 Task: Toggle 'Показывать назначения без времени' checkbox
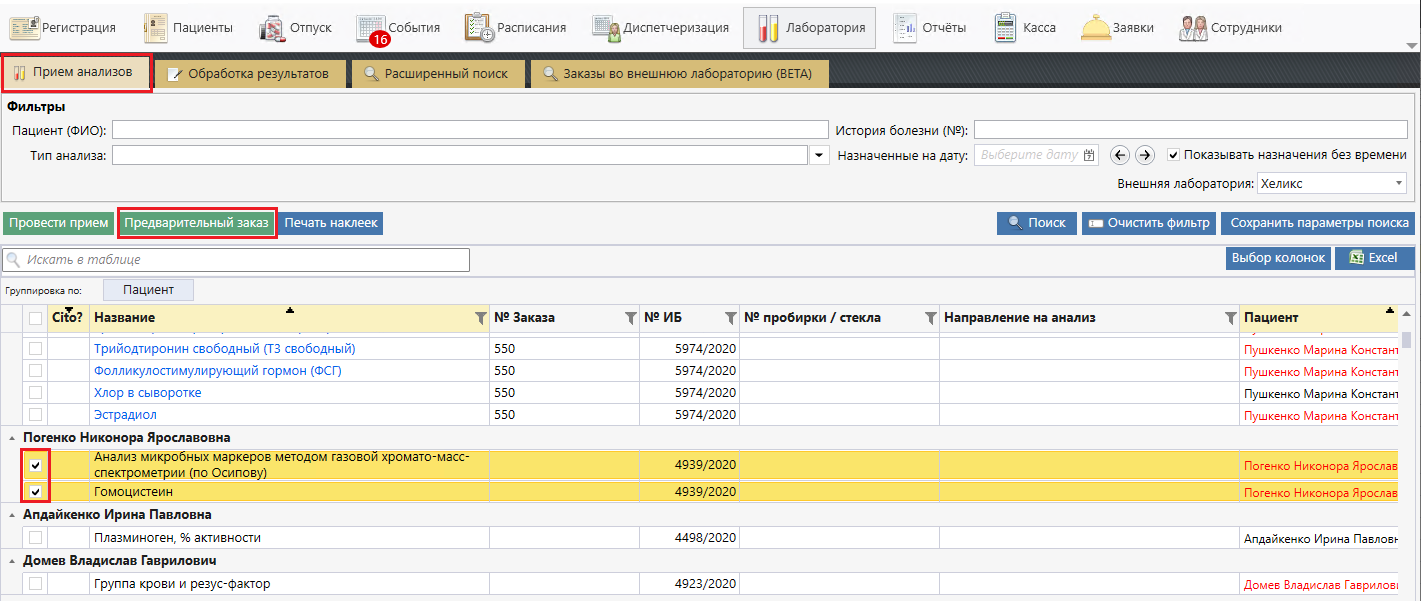(x=1174, y=155)
